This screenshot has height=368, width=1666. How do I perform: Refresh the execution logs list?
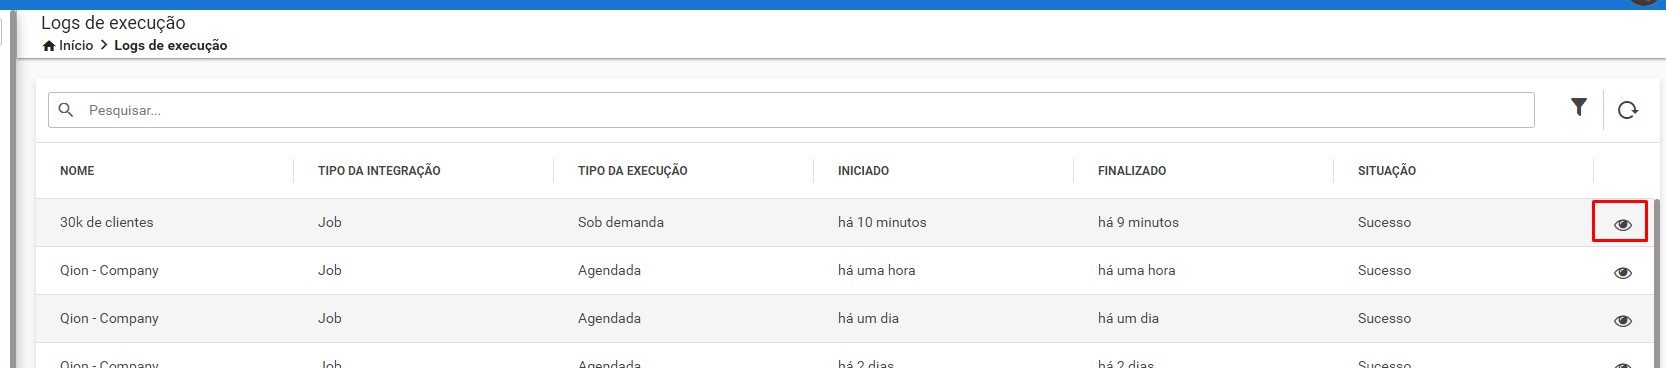(1628, 110)
